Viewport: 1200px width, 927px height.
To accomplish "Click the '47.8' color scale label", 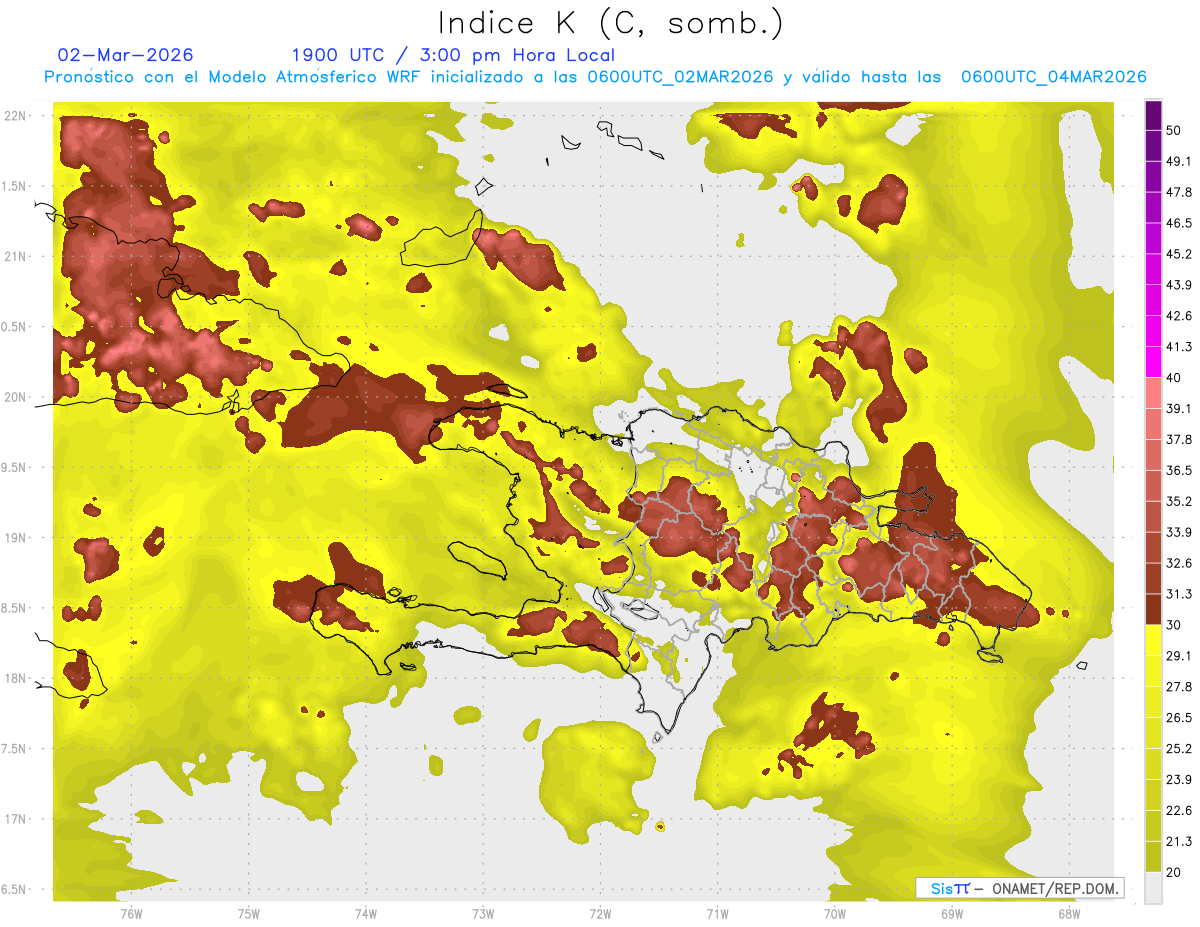I will [1179, 192].
